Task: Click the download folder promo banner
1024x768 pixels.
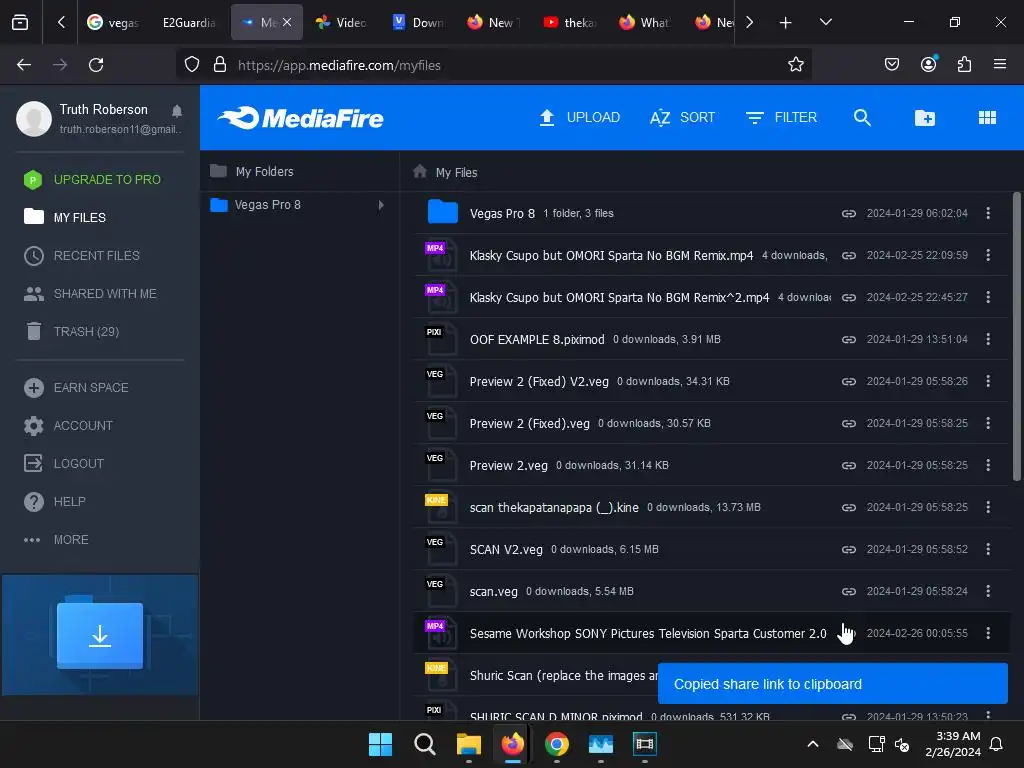Action: point(100,635)
